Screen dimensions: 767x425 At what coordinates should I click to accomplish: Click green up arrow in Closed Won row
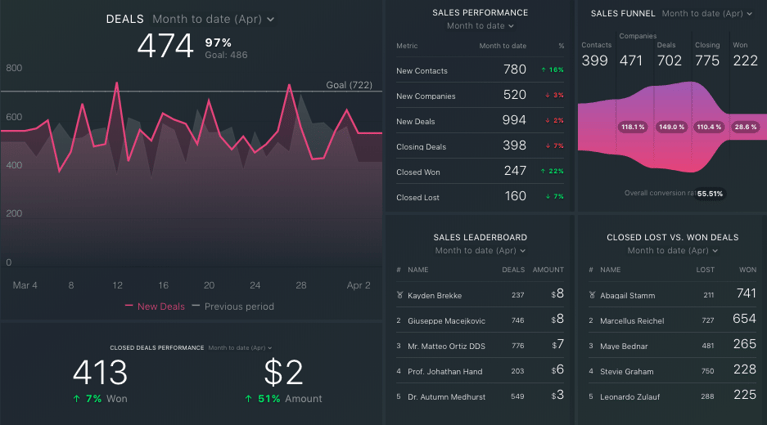[x=542, y=171]
